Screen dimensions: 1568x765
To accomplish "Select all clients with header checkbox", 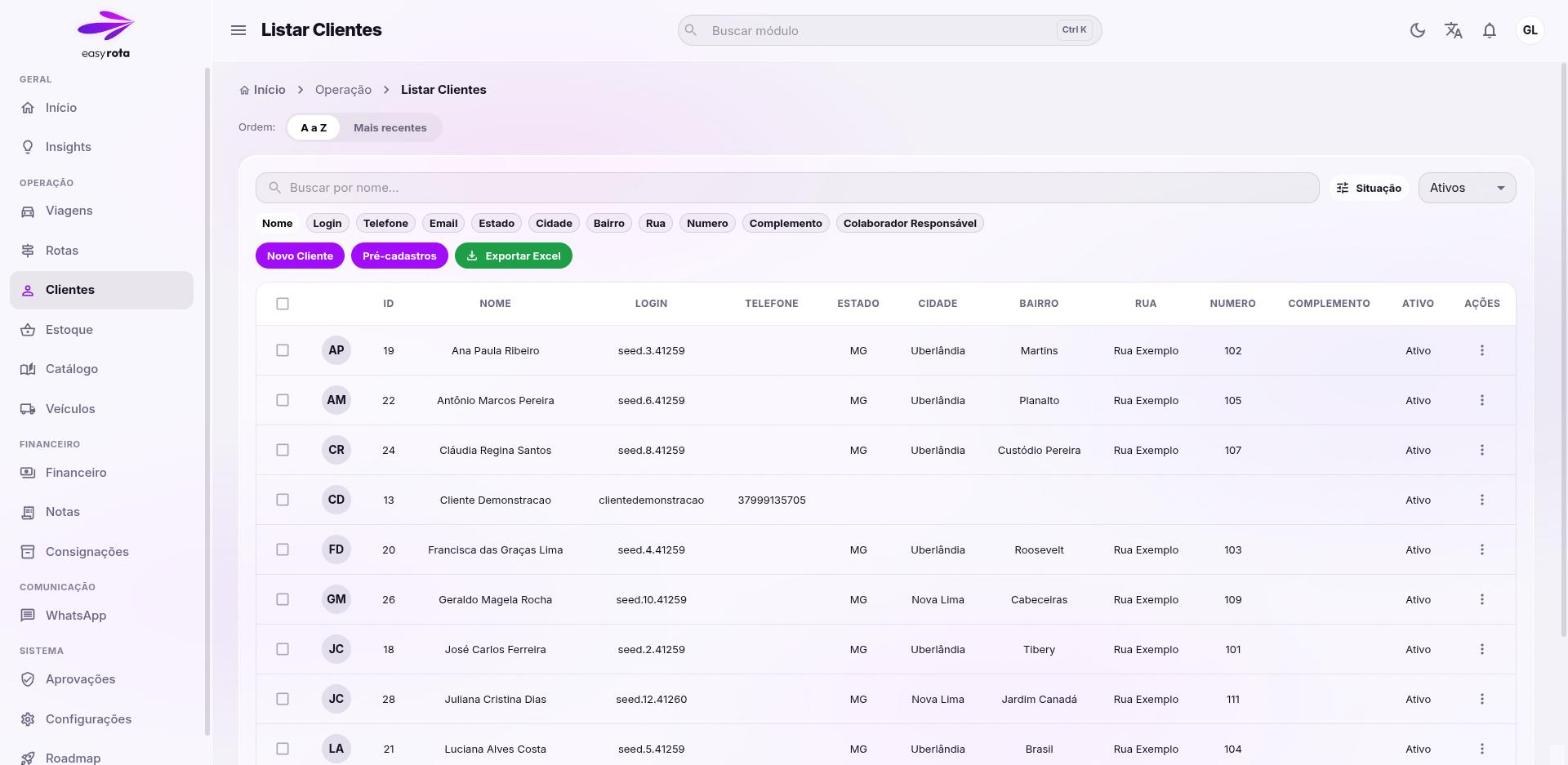I will 282,303.
